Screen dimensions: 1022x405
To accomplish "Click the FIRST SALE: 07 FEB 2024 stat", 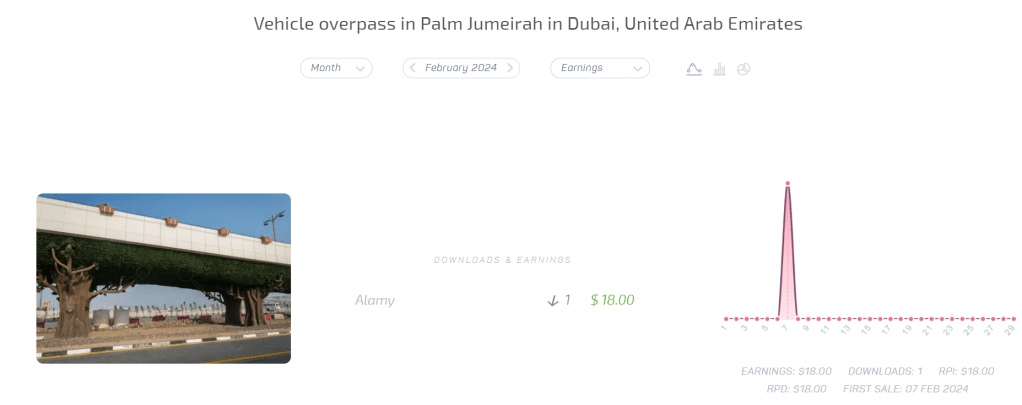I will tap(908, 388).
